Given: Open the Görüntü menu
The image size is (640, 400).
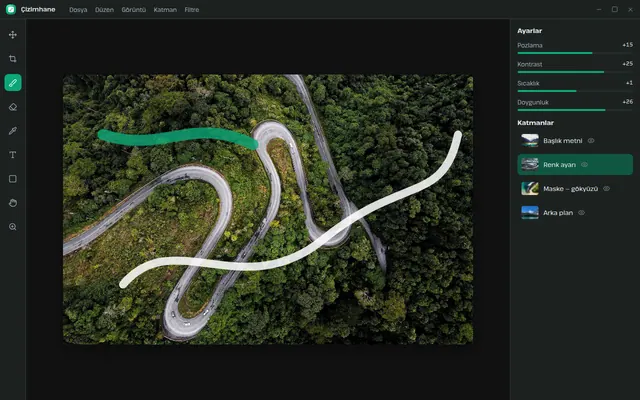Looking at the screenshot, I should coord(133,10).
